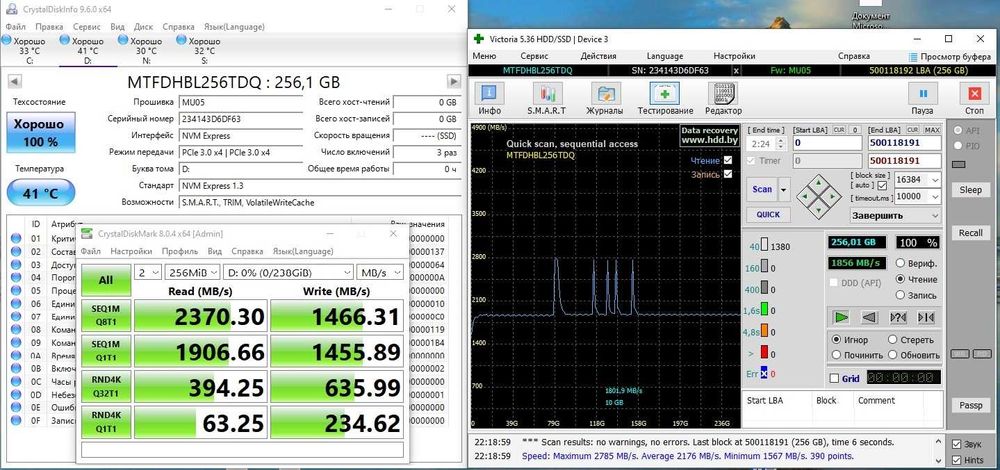
Task: Click the Пауза pause button in Victoria
Action: click(923, 98)
